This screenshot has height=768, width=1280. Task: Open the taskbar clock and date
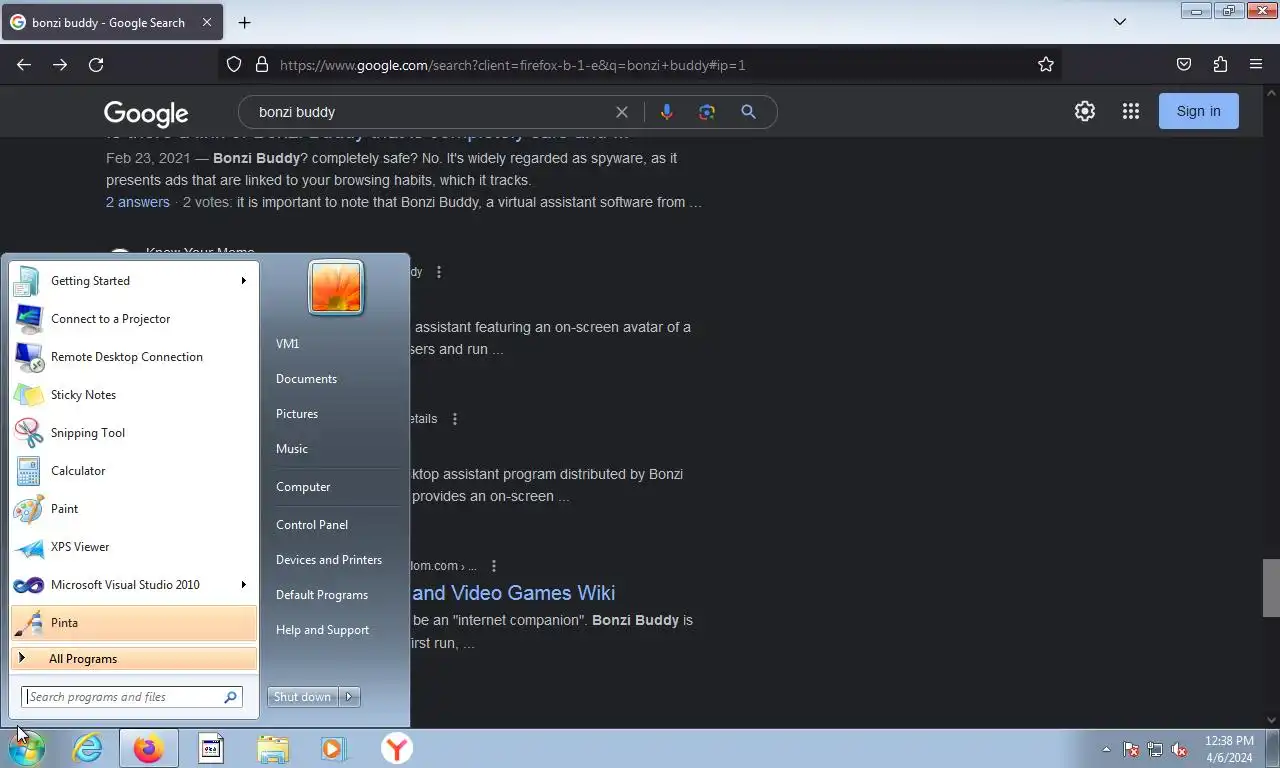[x=1229, y=749]
